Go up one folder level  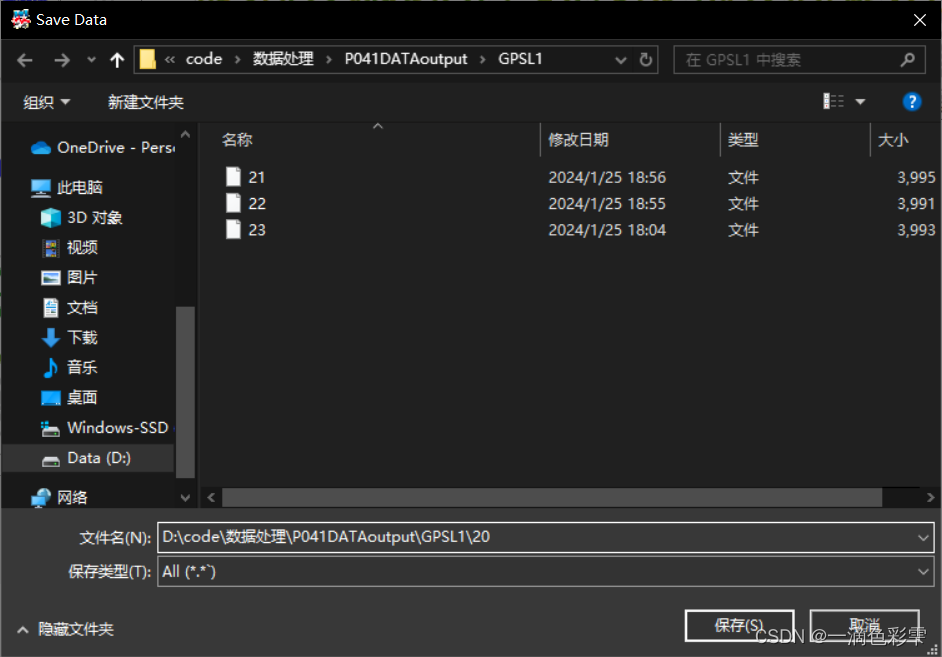[116, 59]
